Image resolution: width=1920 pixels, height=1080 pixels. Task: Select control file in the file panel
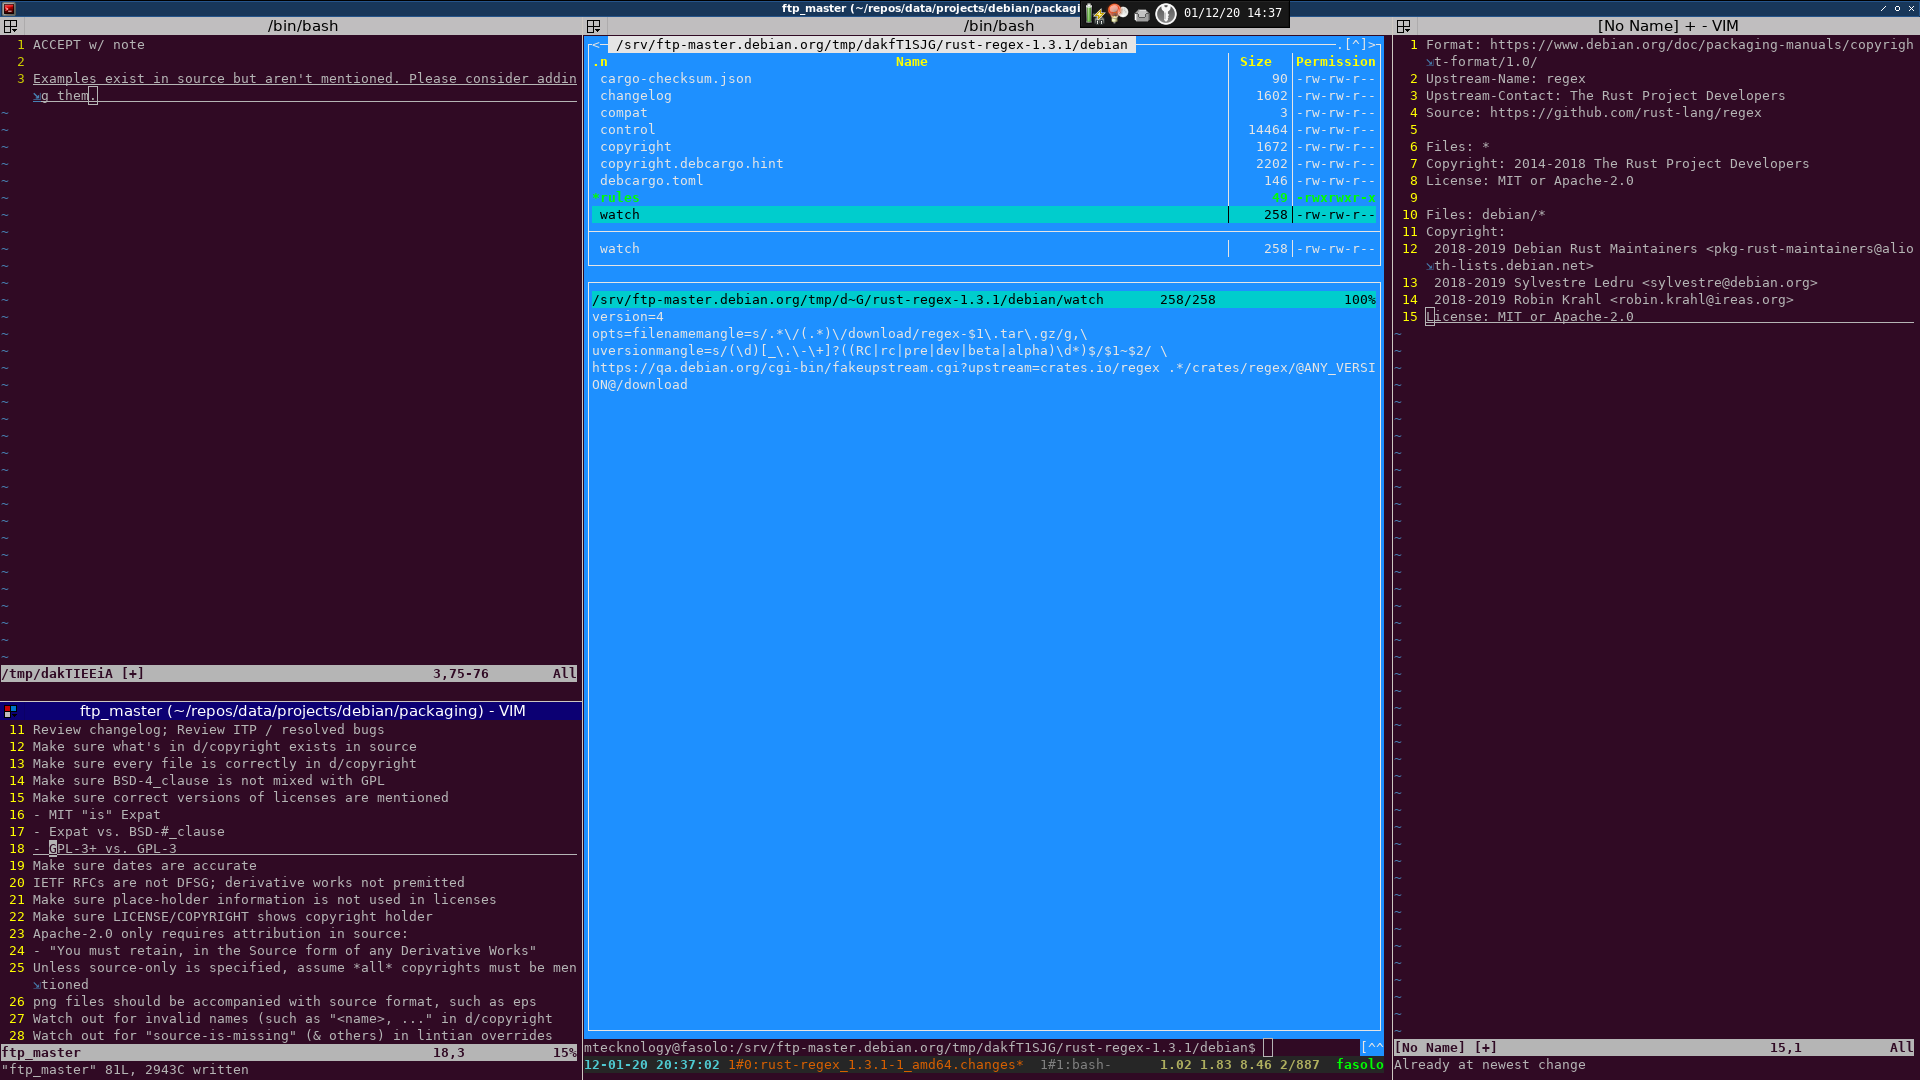pyautogui.click(x=627, y=130)
